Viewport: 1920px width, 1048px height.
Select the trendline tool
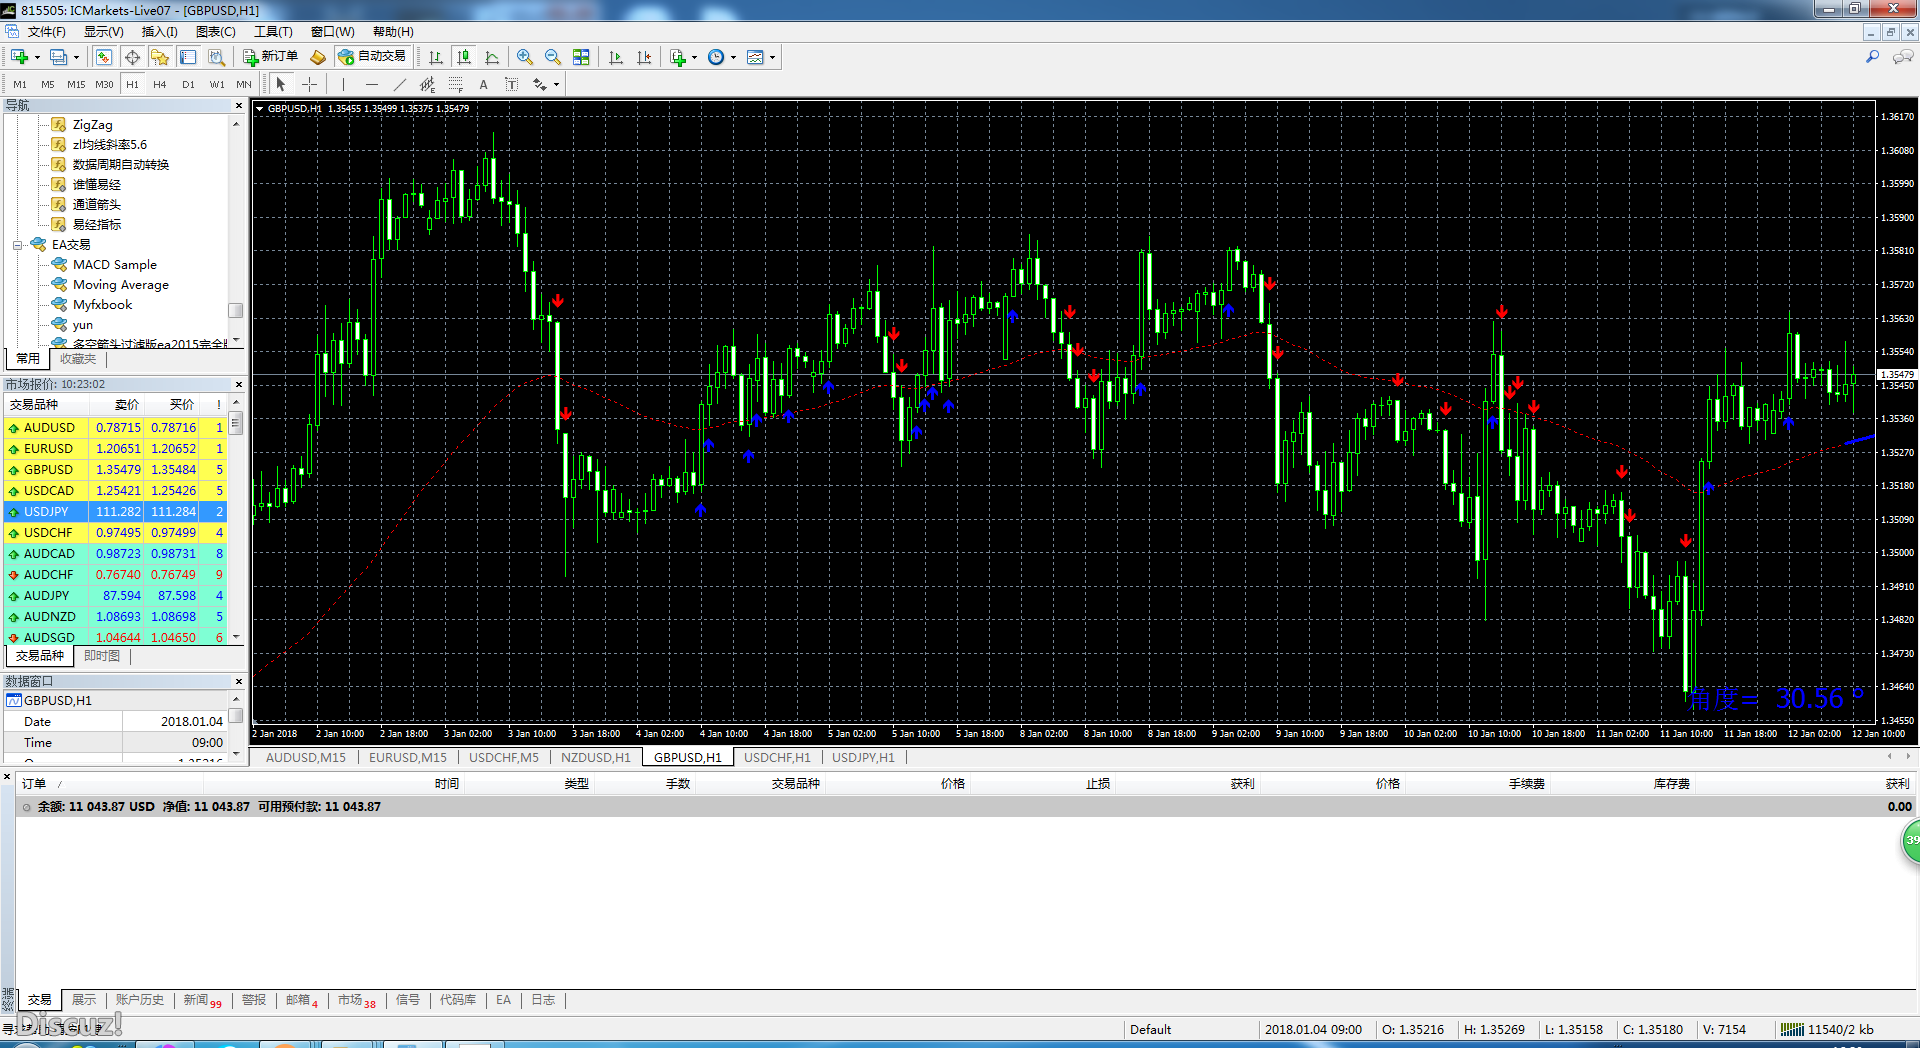tap(399, 85)
